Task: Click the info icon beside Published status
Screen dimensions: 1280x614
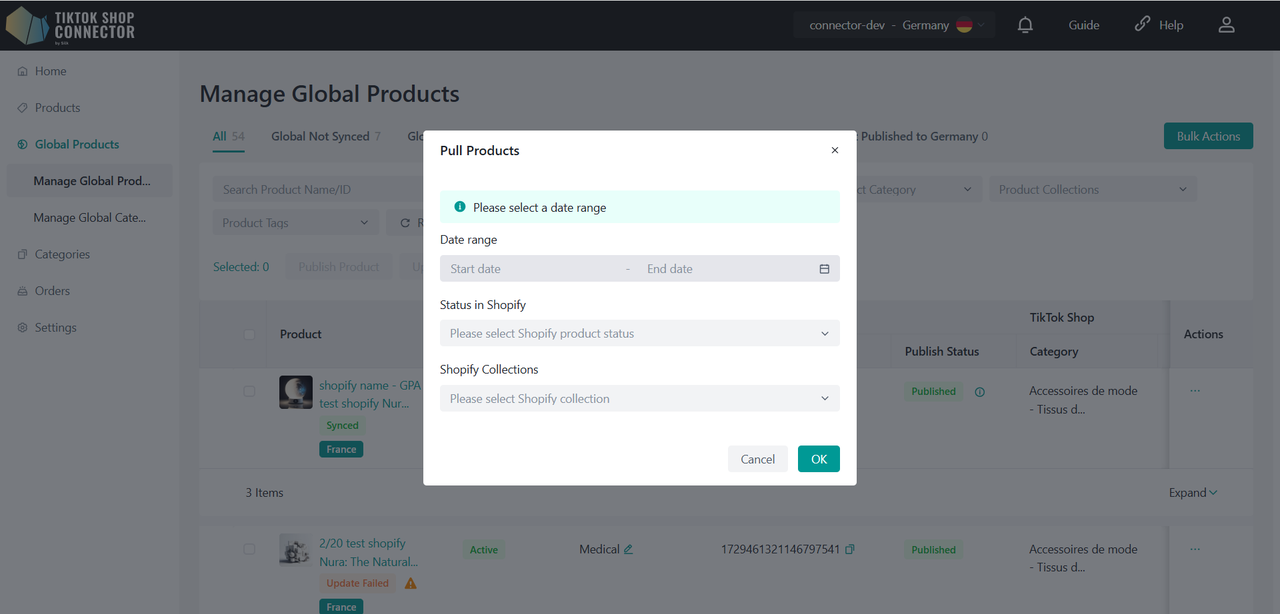Action: click(x=979, y=392)
